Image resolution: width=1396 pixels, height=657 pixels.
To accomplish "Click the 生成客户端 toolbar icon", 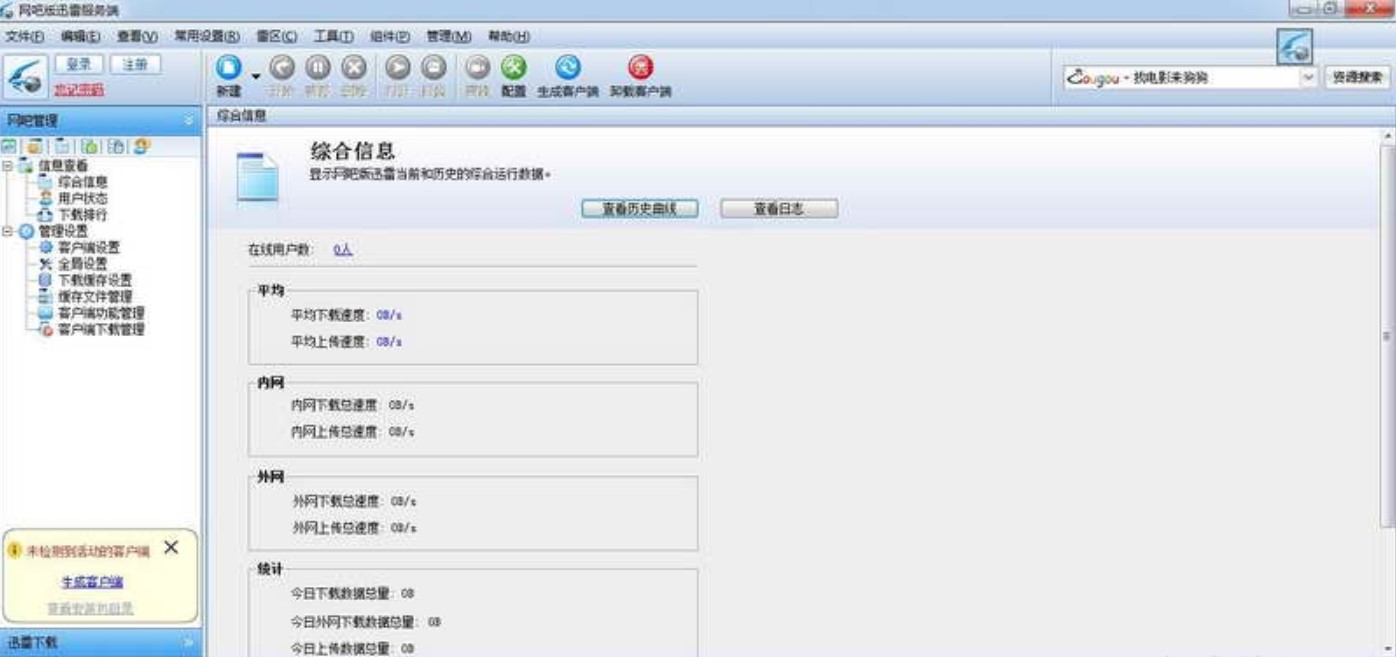I will (x=568, y=68).
